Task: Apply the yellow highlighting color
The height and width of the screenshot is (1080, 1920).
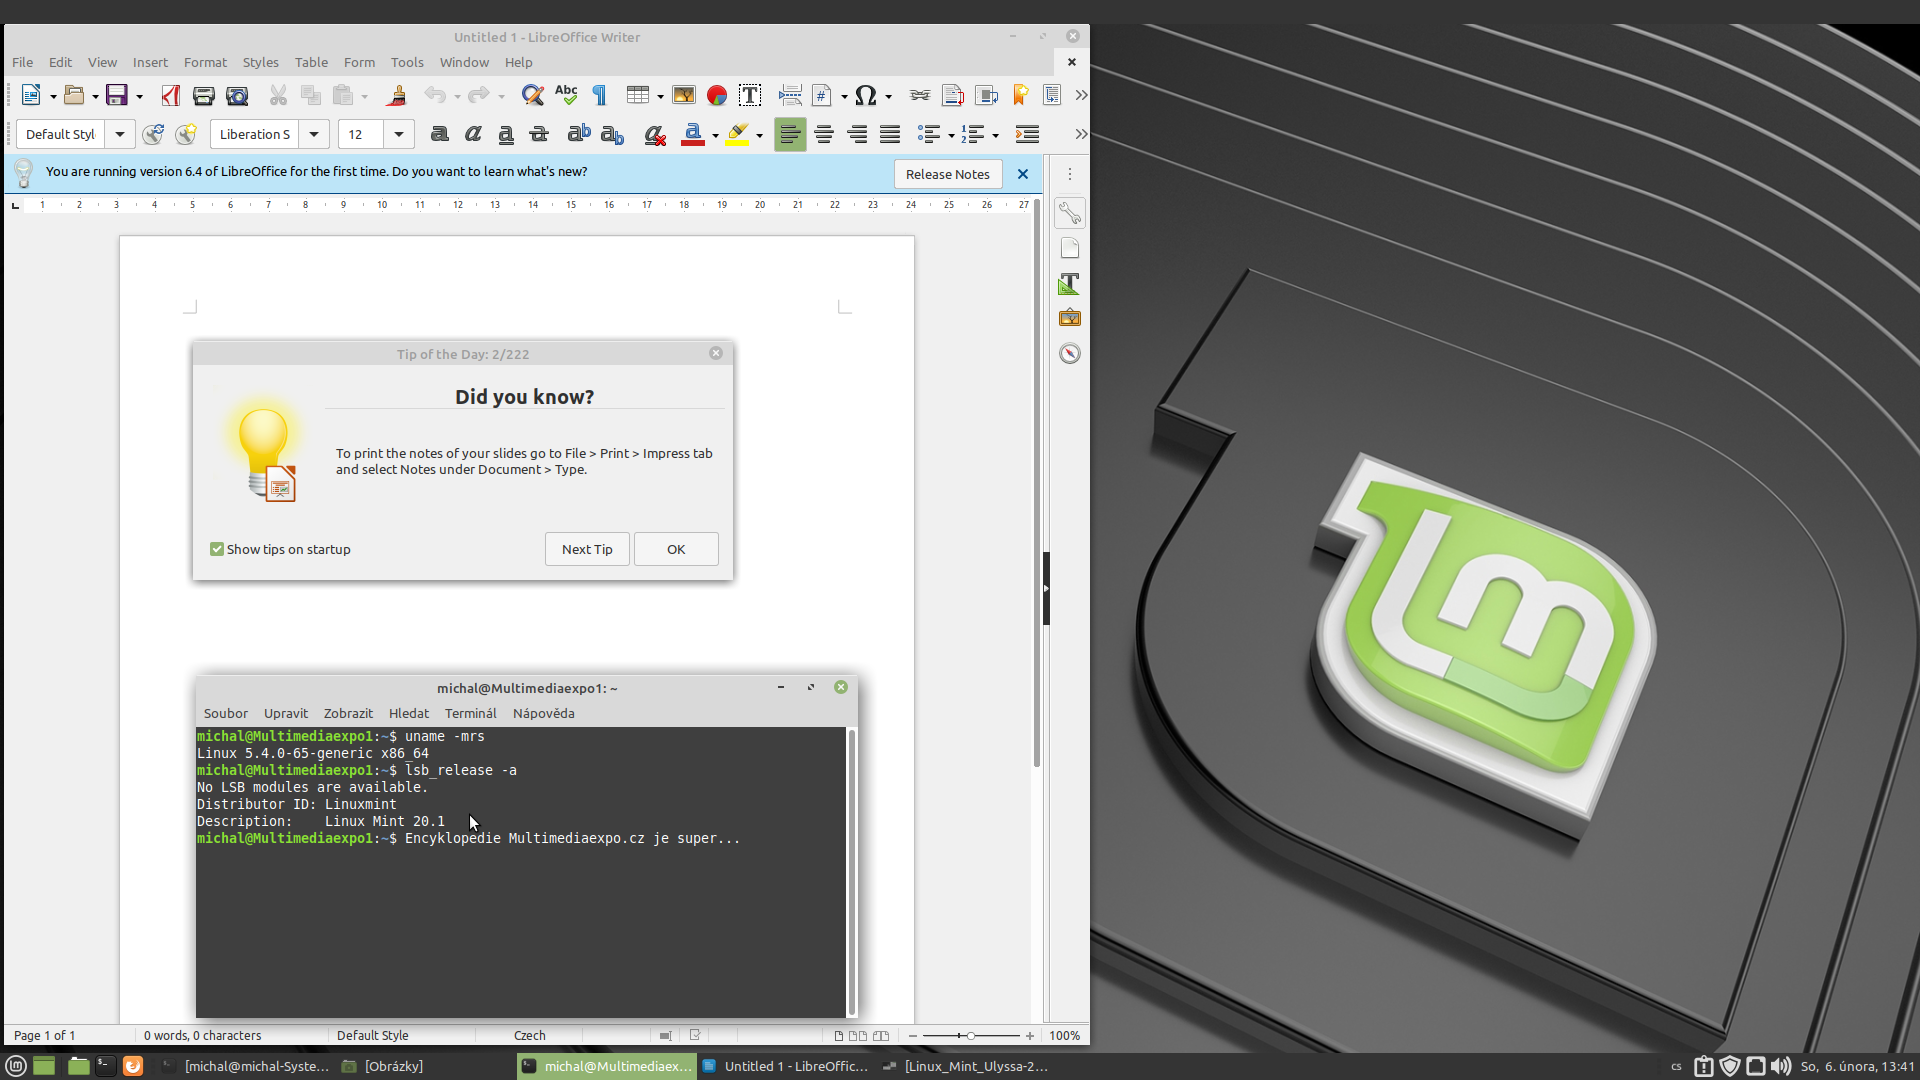Action: (738, 134)
